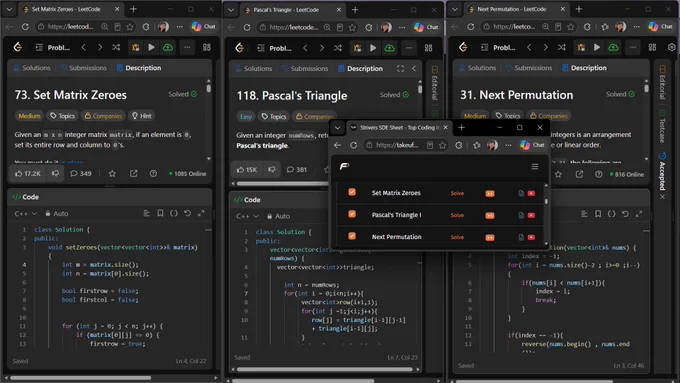The width and height of the screenshot is (680, 383).
Task: Open C++ language dropdown in Set Matrix Zeroes
Action: [26, 213]
